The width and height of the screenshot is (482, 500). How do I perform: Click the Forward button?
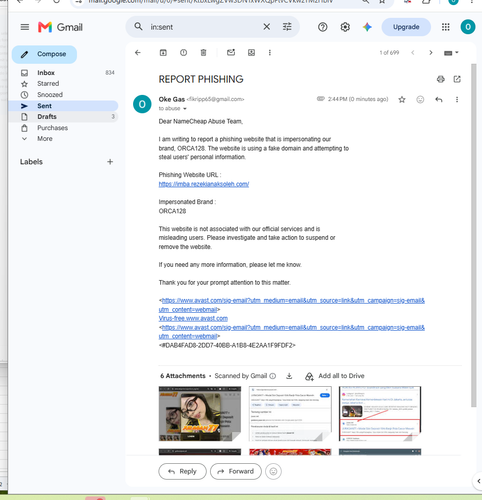pos(236,471)
